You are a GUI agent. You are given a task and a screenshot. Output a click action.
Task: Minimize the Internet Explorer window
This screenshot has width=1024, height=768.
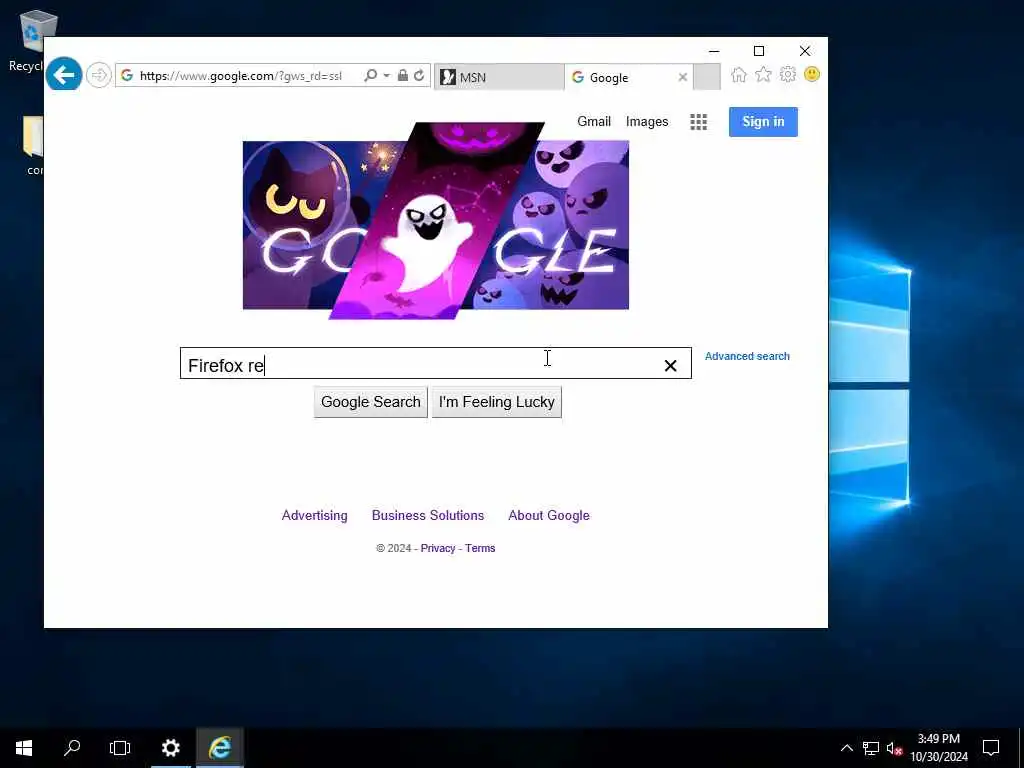coord(714,51)
